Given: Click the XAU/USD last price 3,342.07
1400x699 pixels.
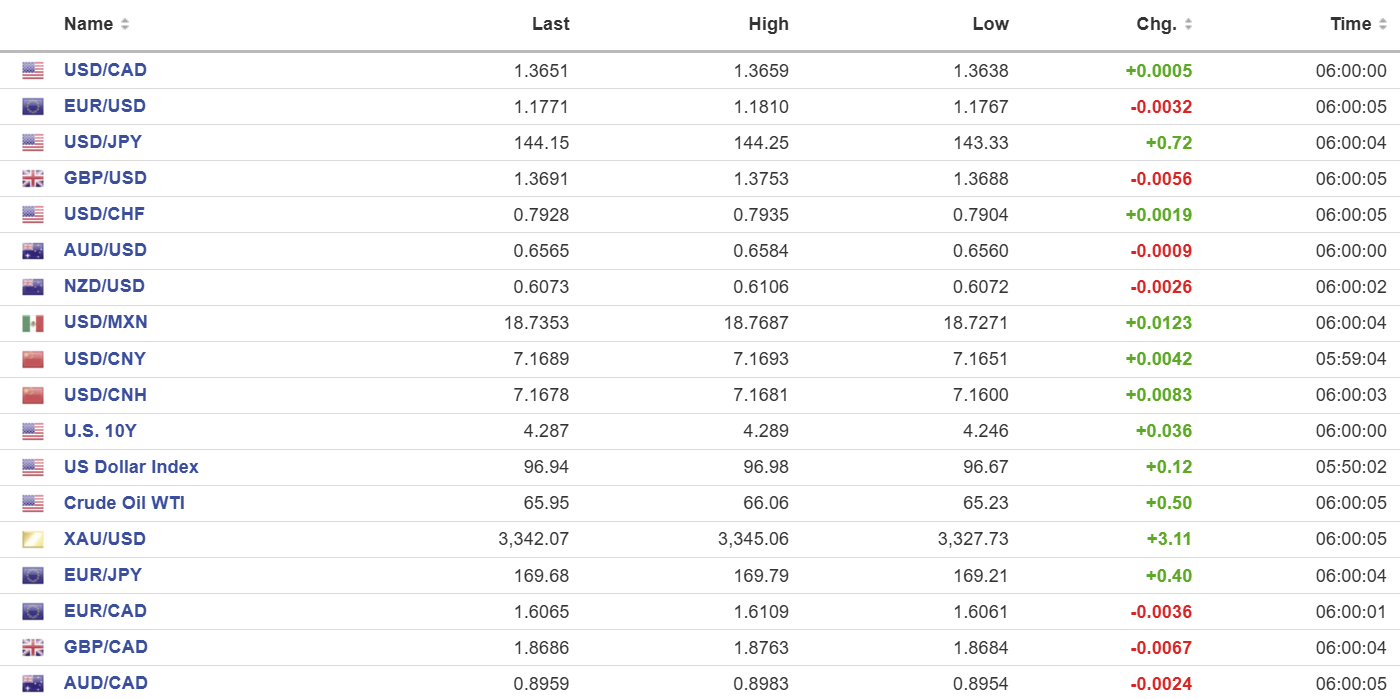Looking at the screenshot, I should tap(533, 539).
